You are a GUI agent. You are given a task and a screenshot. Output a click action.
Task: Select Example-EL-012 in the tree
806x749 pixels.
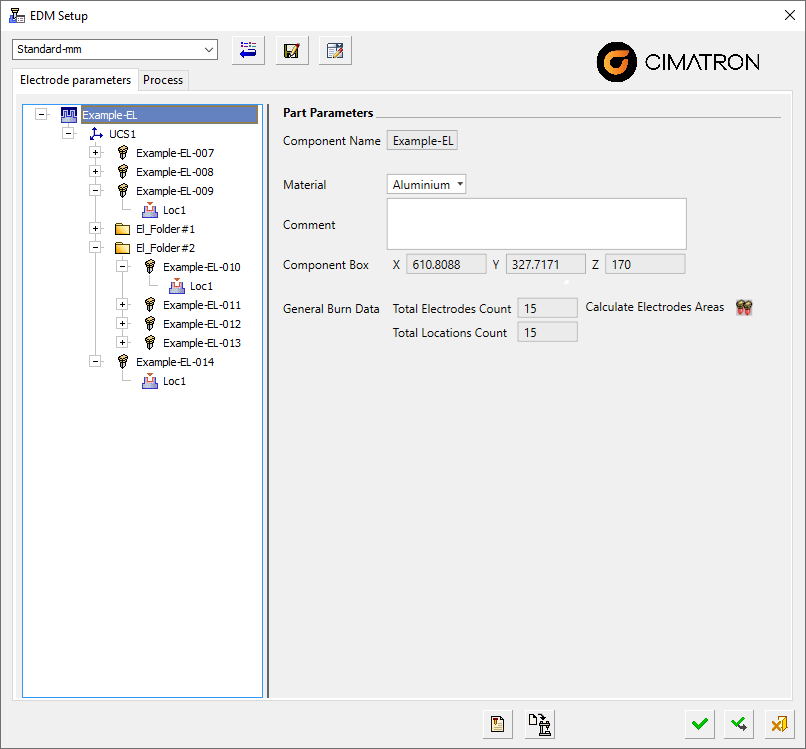click(x=201, y=324)
